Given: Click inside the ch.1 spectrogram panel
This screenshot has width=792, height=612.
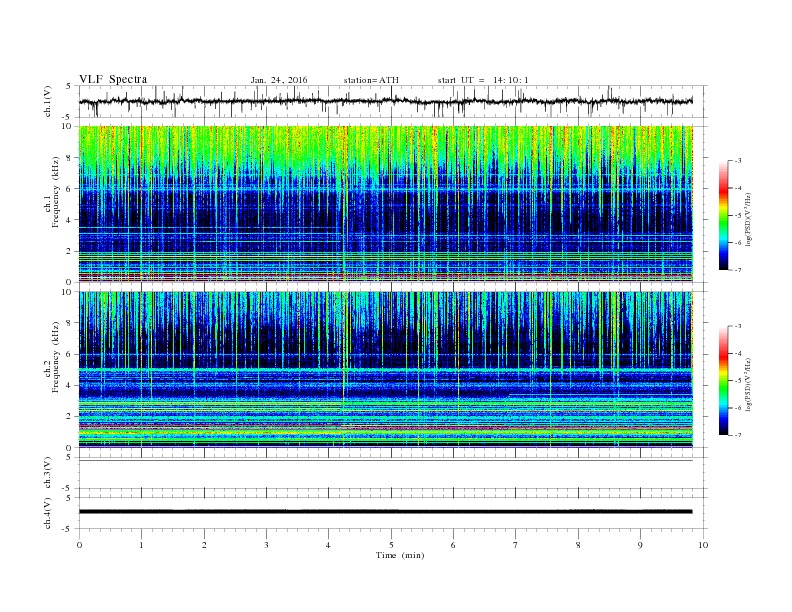Looking at the screenshot, I should [x=385, y=204].
